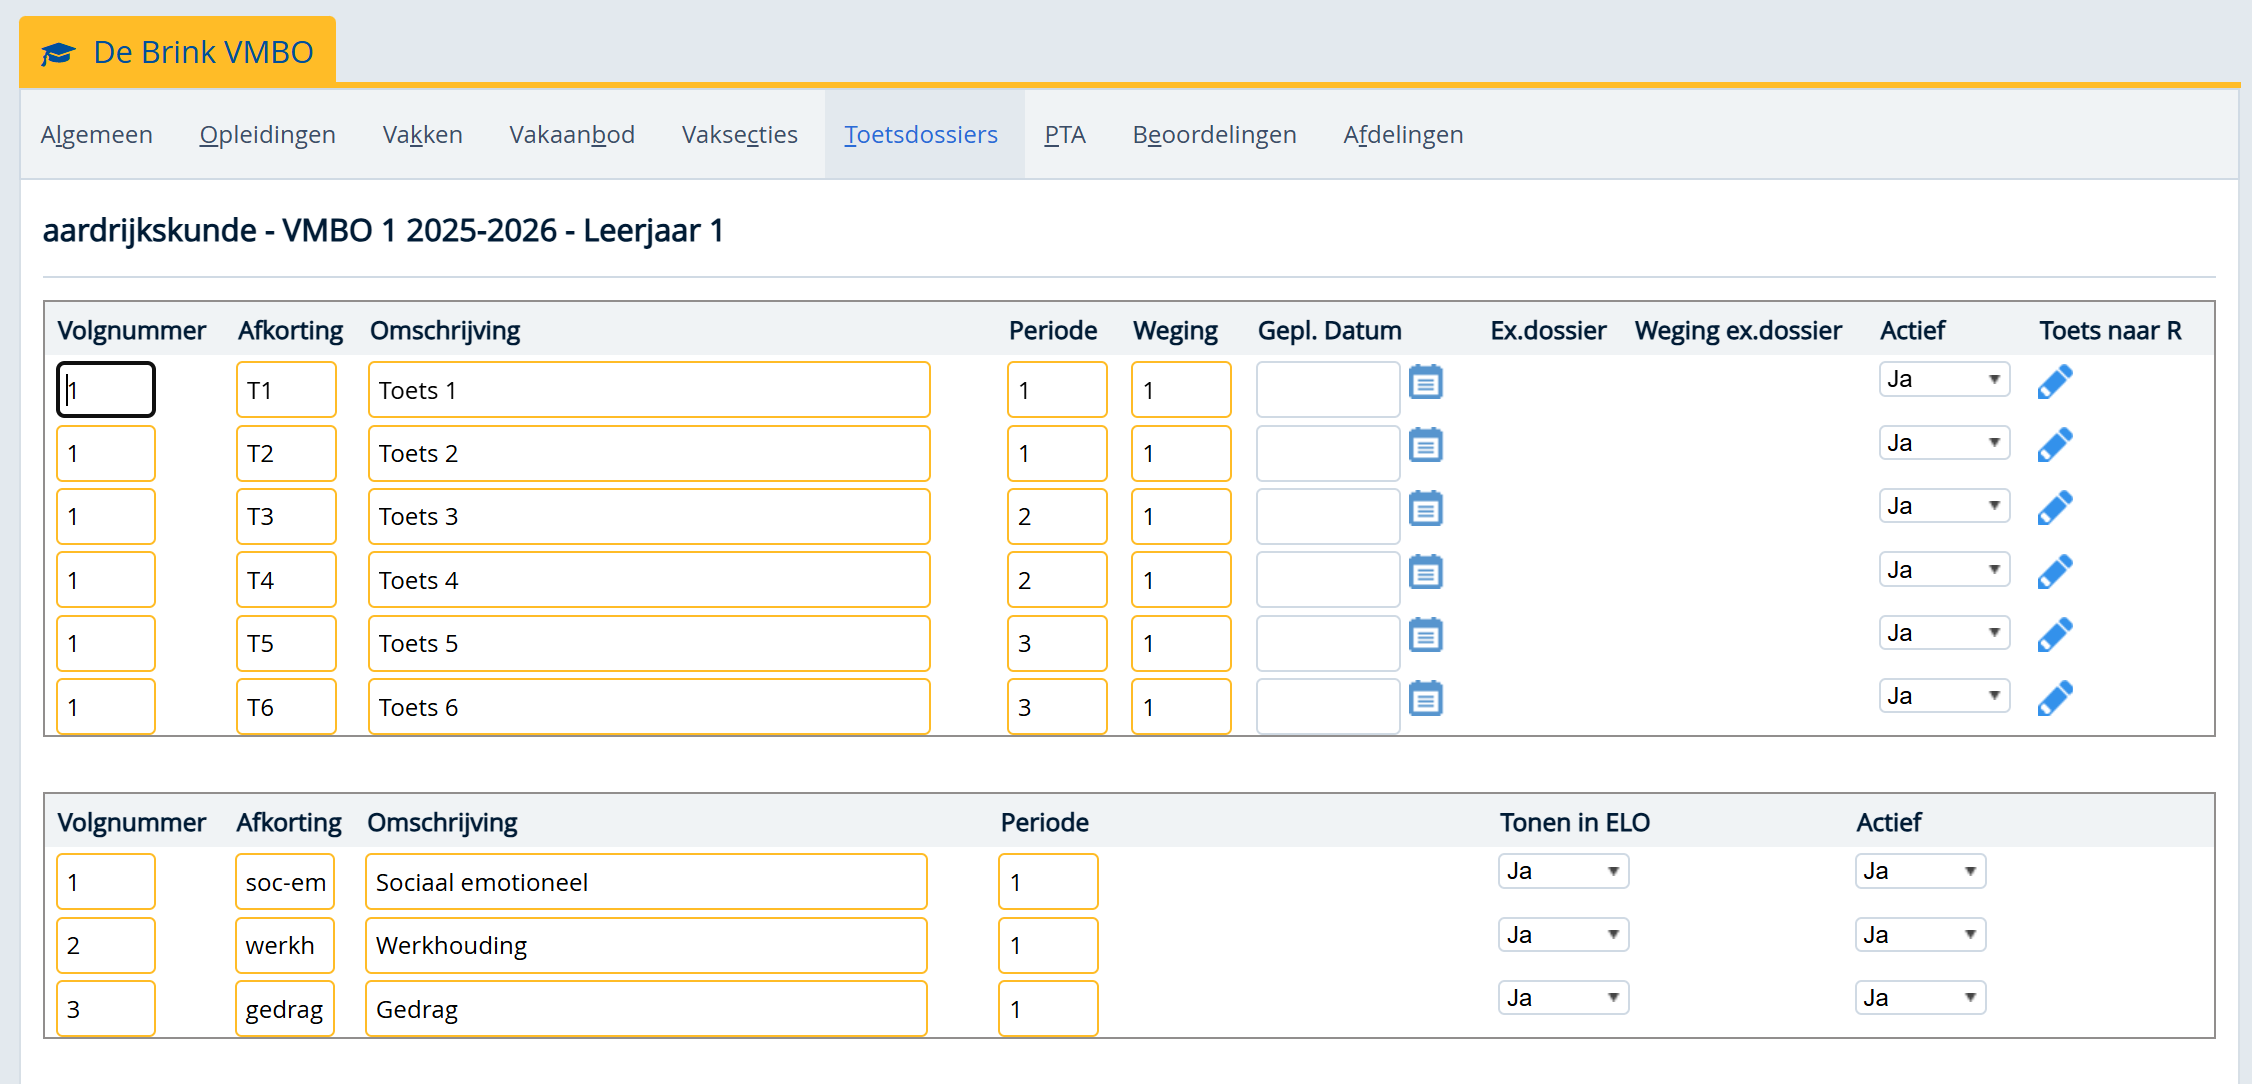Open calendar icon for Toets 4 date

coord(1425,573)
